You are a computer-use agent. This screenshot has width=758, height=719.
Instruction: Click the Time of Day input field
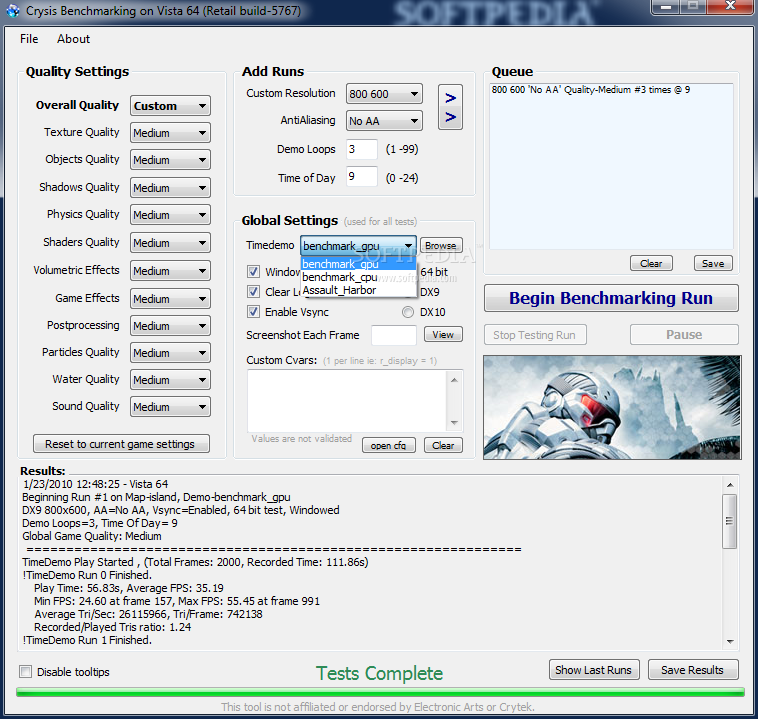(362, 176)
